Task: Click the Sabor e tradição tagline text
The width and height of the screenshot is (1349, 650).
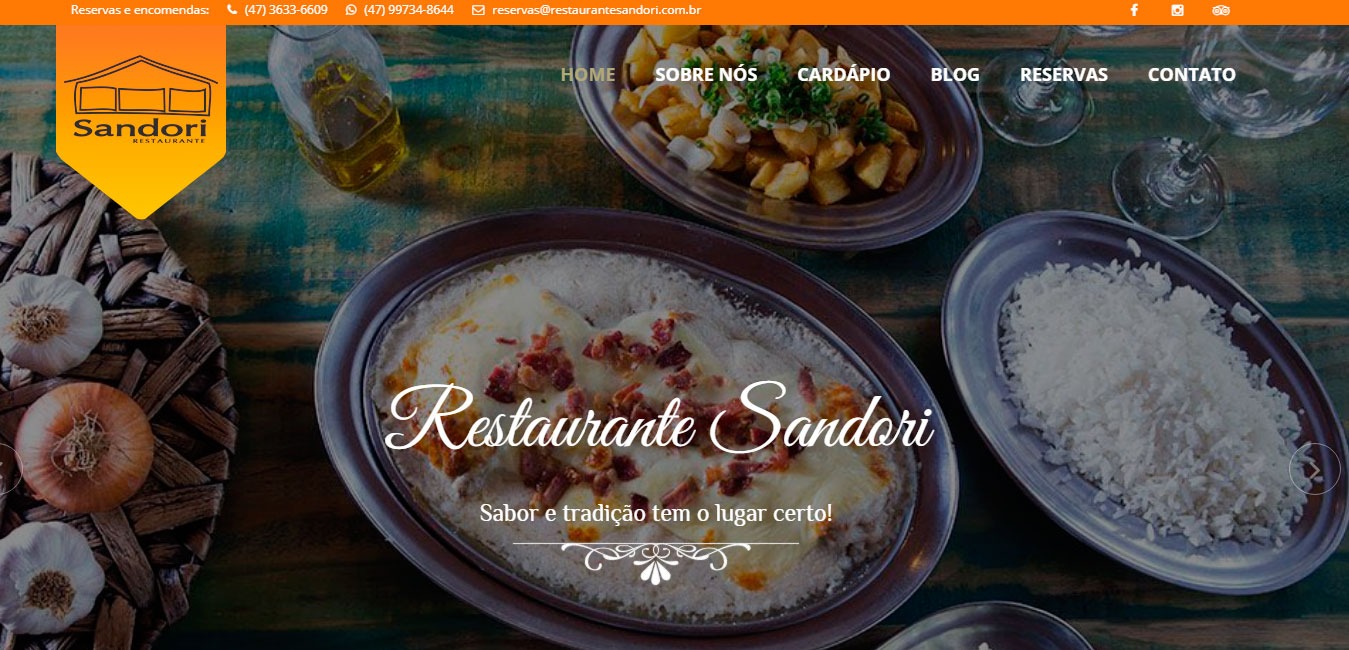Action: point(656,513)
